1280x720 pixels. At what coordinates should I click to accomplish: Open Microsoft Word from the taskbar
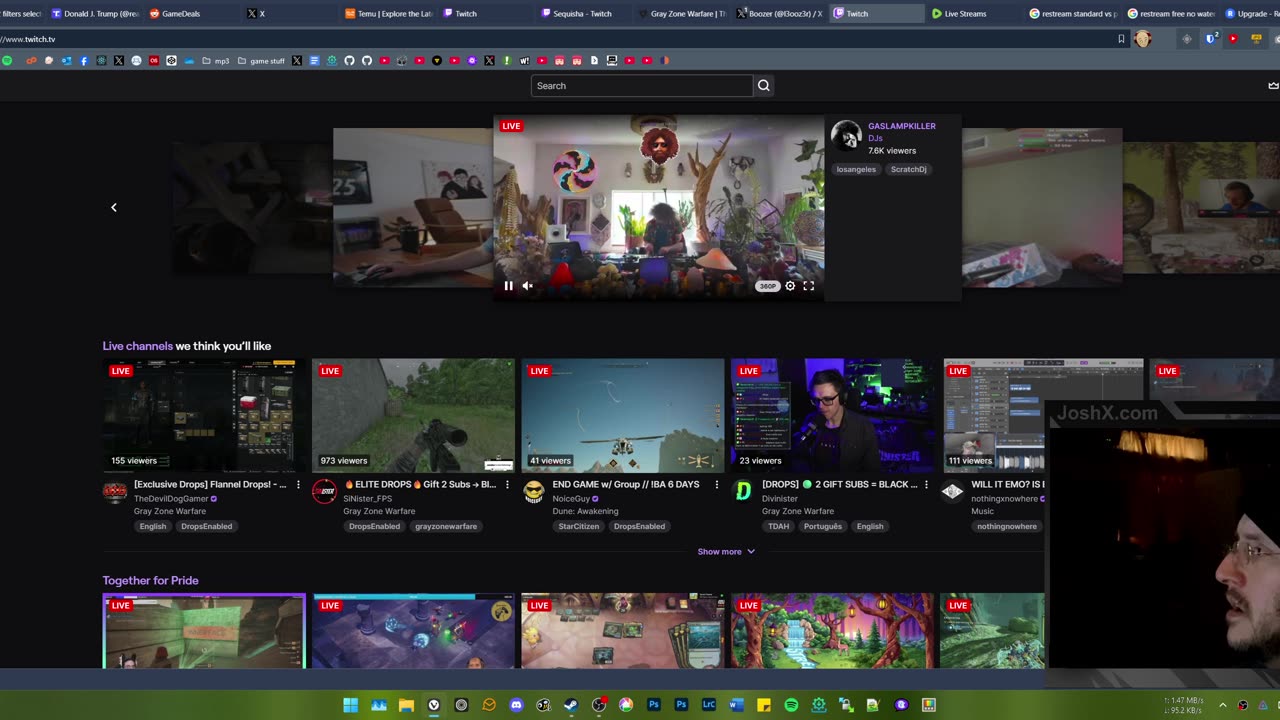(736, 705)
